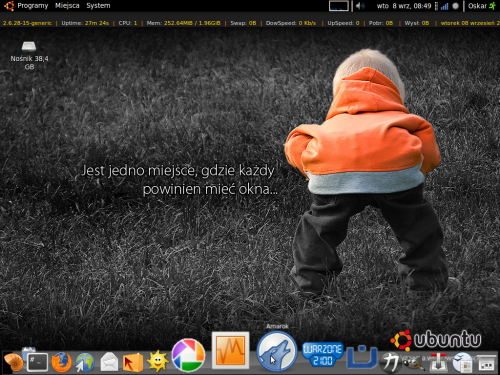The height and width of the screenshot is (375, 500).
Task: Open the terminal icon in dock
Action: (x=37, y=362)
